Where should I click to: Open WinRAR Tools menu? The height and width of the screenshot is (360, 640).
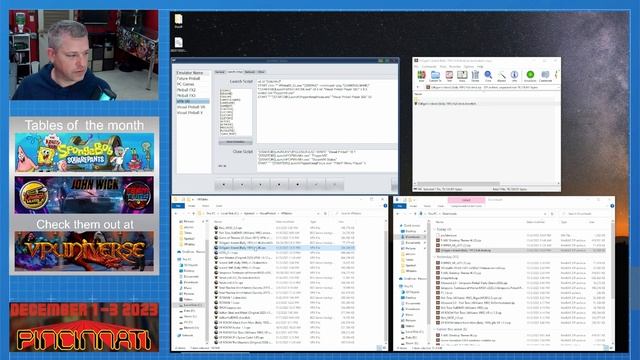(443, 67)
